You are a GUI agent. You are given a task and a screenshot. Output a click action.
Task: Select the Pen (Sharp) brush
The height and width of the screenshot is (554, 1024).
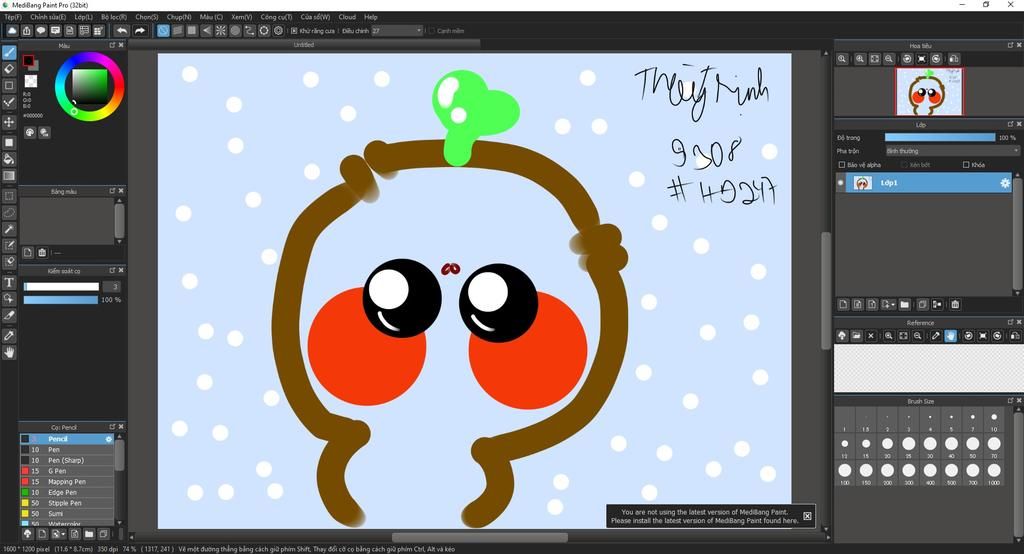[x=67, y=461]
